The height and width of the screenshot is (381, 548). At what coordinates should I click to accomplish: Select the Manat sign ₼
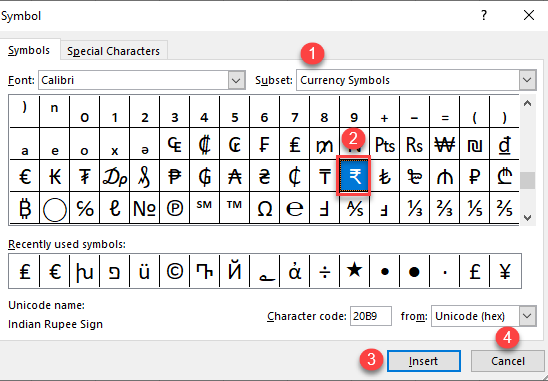point(445,176)
